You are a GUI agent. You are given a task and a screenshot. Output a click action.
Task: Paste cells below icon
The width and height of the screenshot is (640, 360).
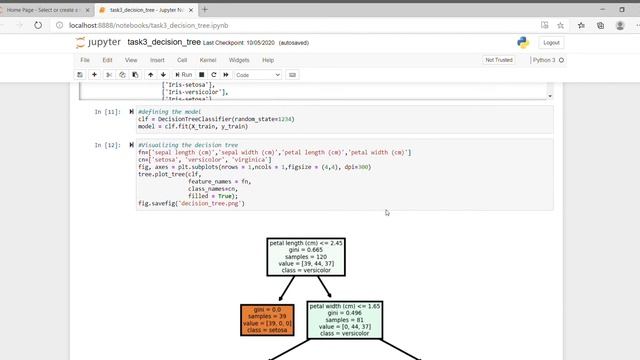pos(135,75)
